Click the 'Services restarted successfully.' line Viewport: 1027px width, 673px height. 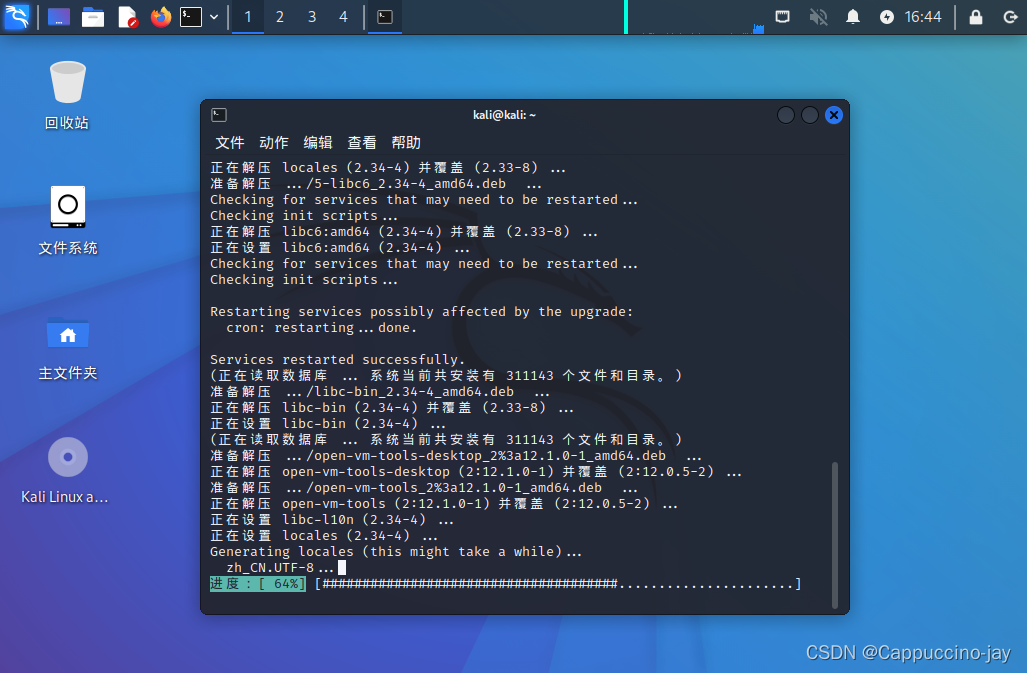[x=337, y=359]
